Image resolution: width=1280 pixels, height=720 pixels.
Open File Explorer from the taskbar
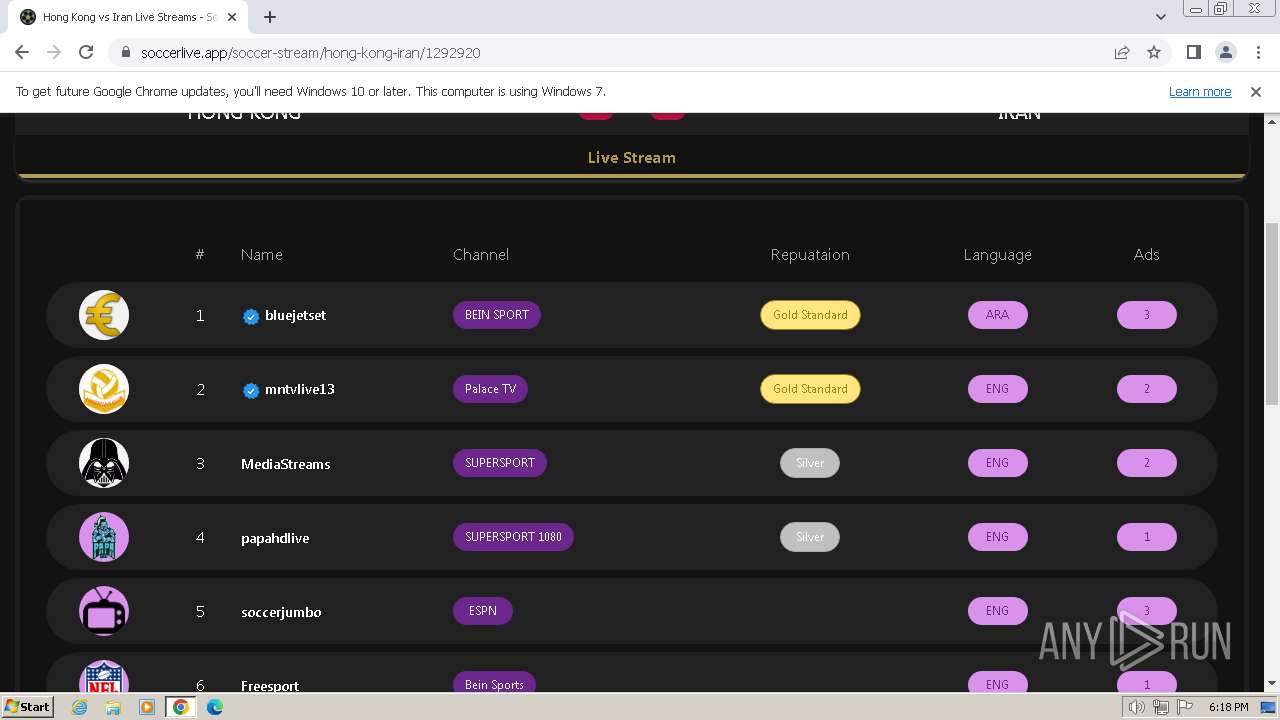click(x=113, y=707)
